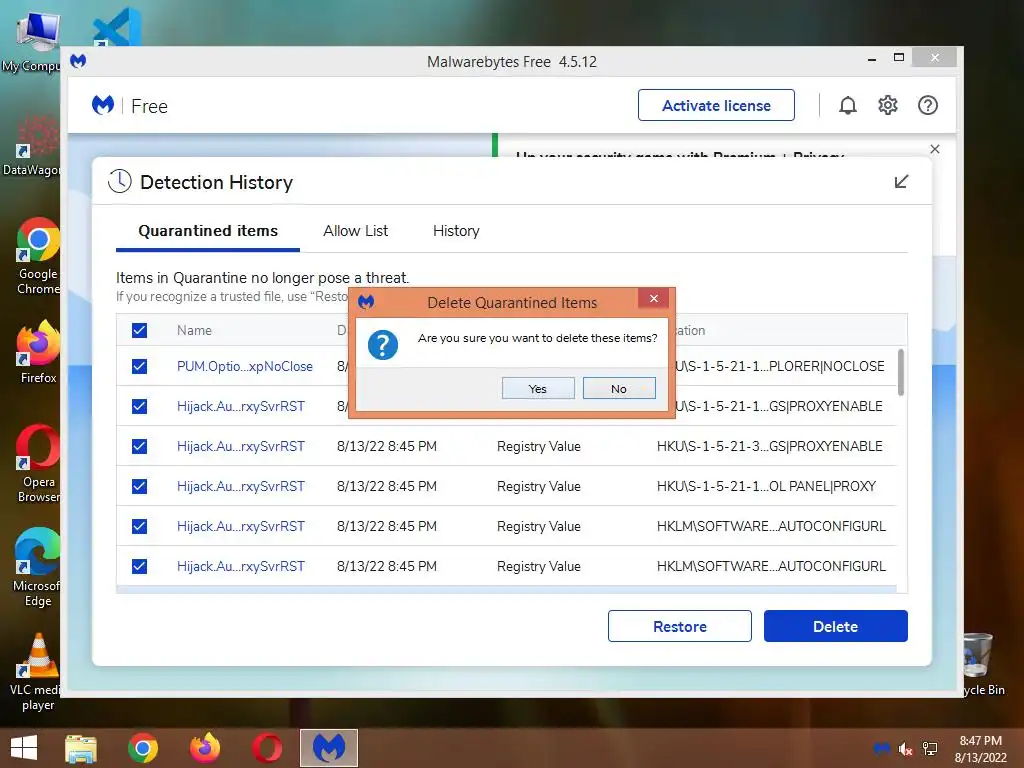This screenshot has width=1024, height=768.
Task: Close the Delete Quarantined Items dialog
Action: pos(654,298)
